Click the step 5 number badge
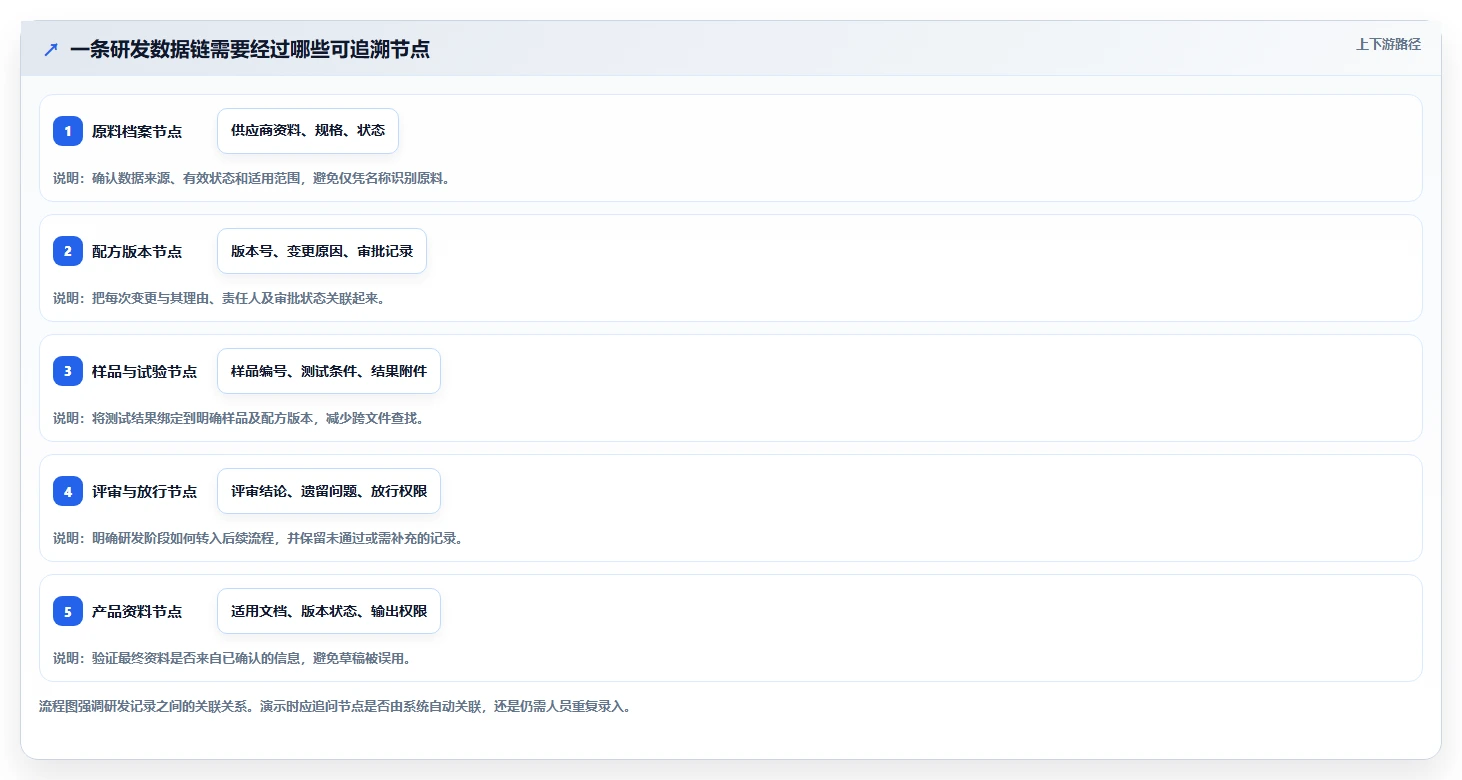Screen dimensions: 1462x780 pyautogui.click(x=68, y=611)
